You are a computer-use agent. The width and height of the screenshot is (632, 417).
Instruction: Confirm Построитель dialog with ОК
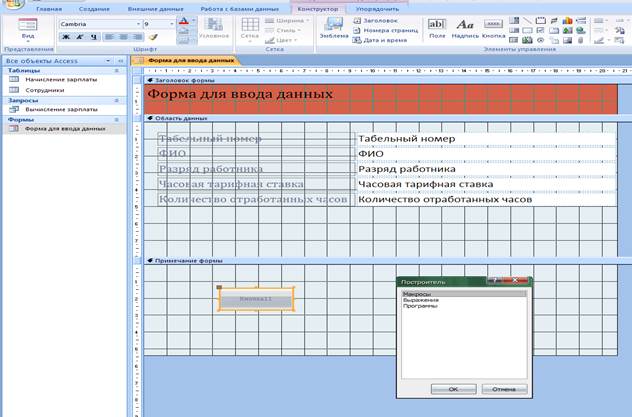(x=453, y=389)
